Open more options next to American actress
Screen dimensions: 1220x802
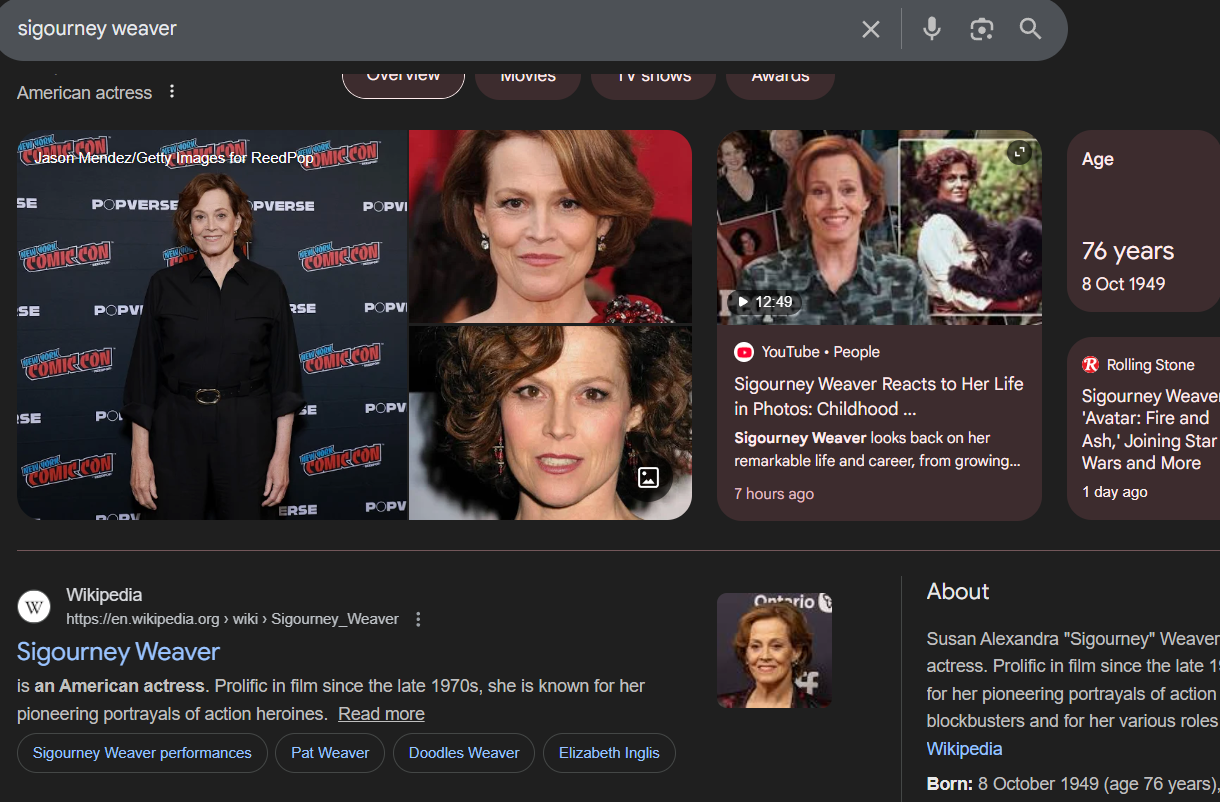pyautogui.click(x=172, y=92)
